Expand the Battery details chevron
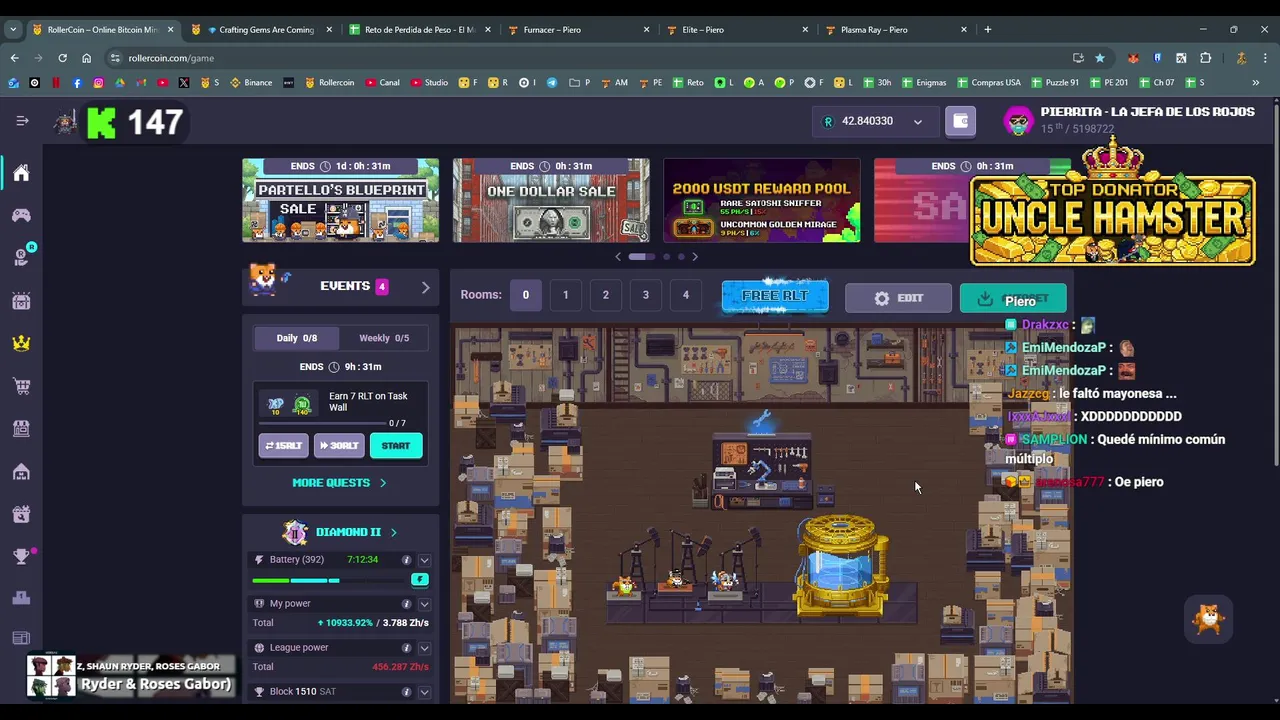The height and width of the screenshot is (720, 1280). (424, 560)
